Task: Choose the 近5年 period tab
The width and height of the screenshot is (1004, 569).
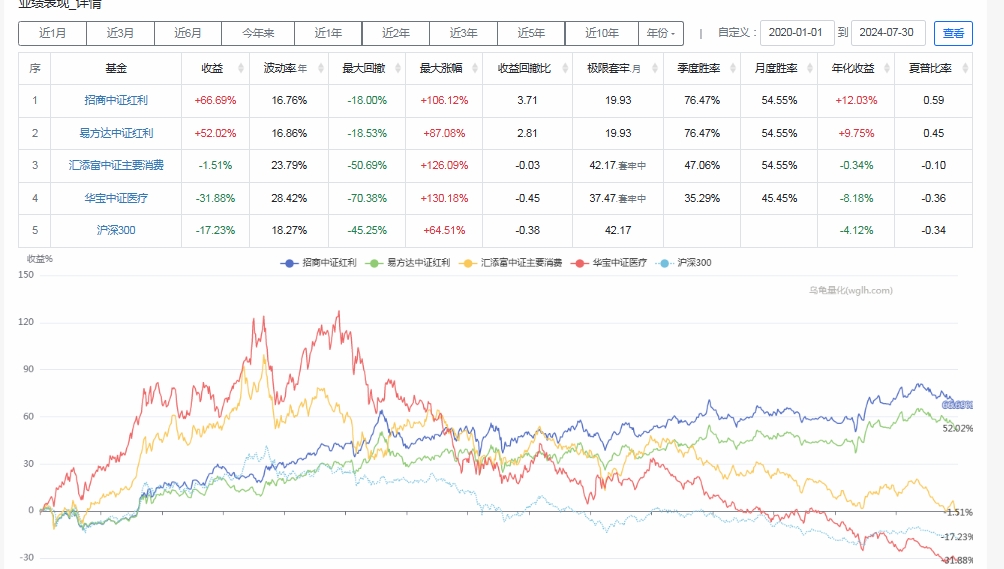Action: coord(530,33)
